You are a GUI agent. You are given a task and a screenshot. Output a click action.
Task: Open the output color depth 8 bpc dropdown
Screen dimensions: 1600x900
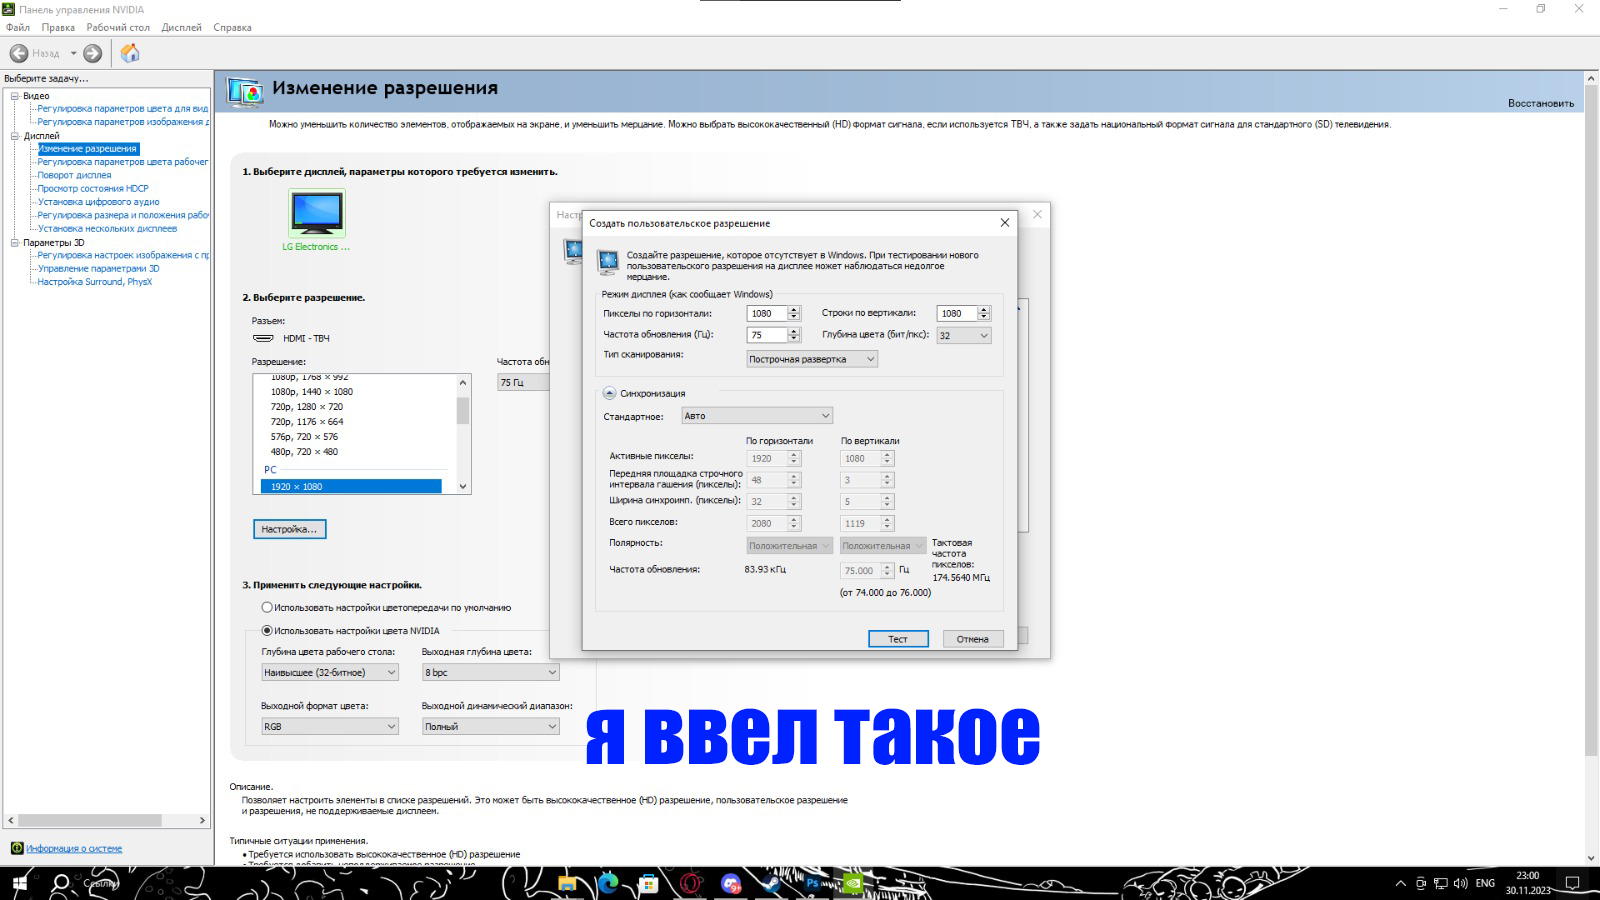(490, 672)
